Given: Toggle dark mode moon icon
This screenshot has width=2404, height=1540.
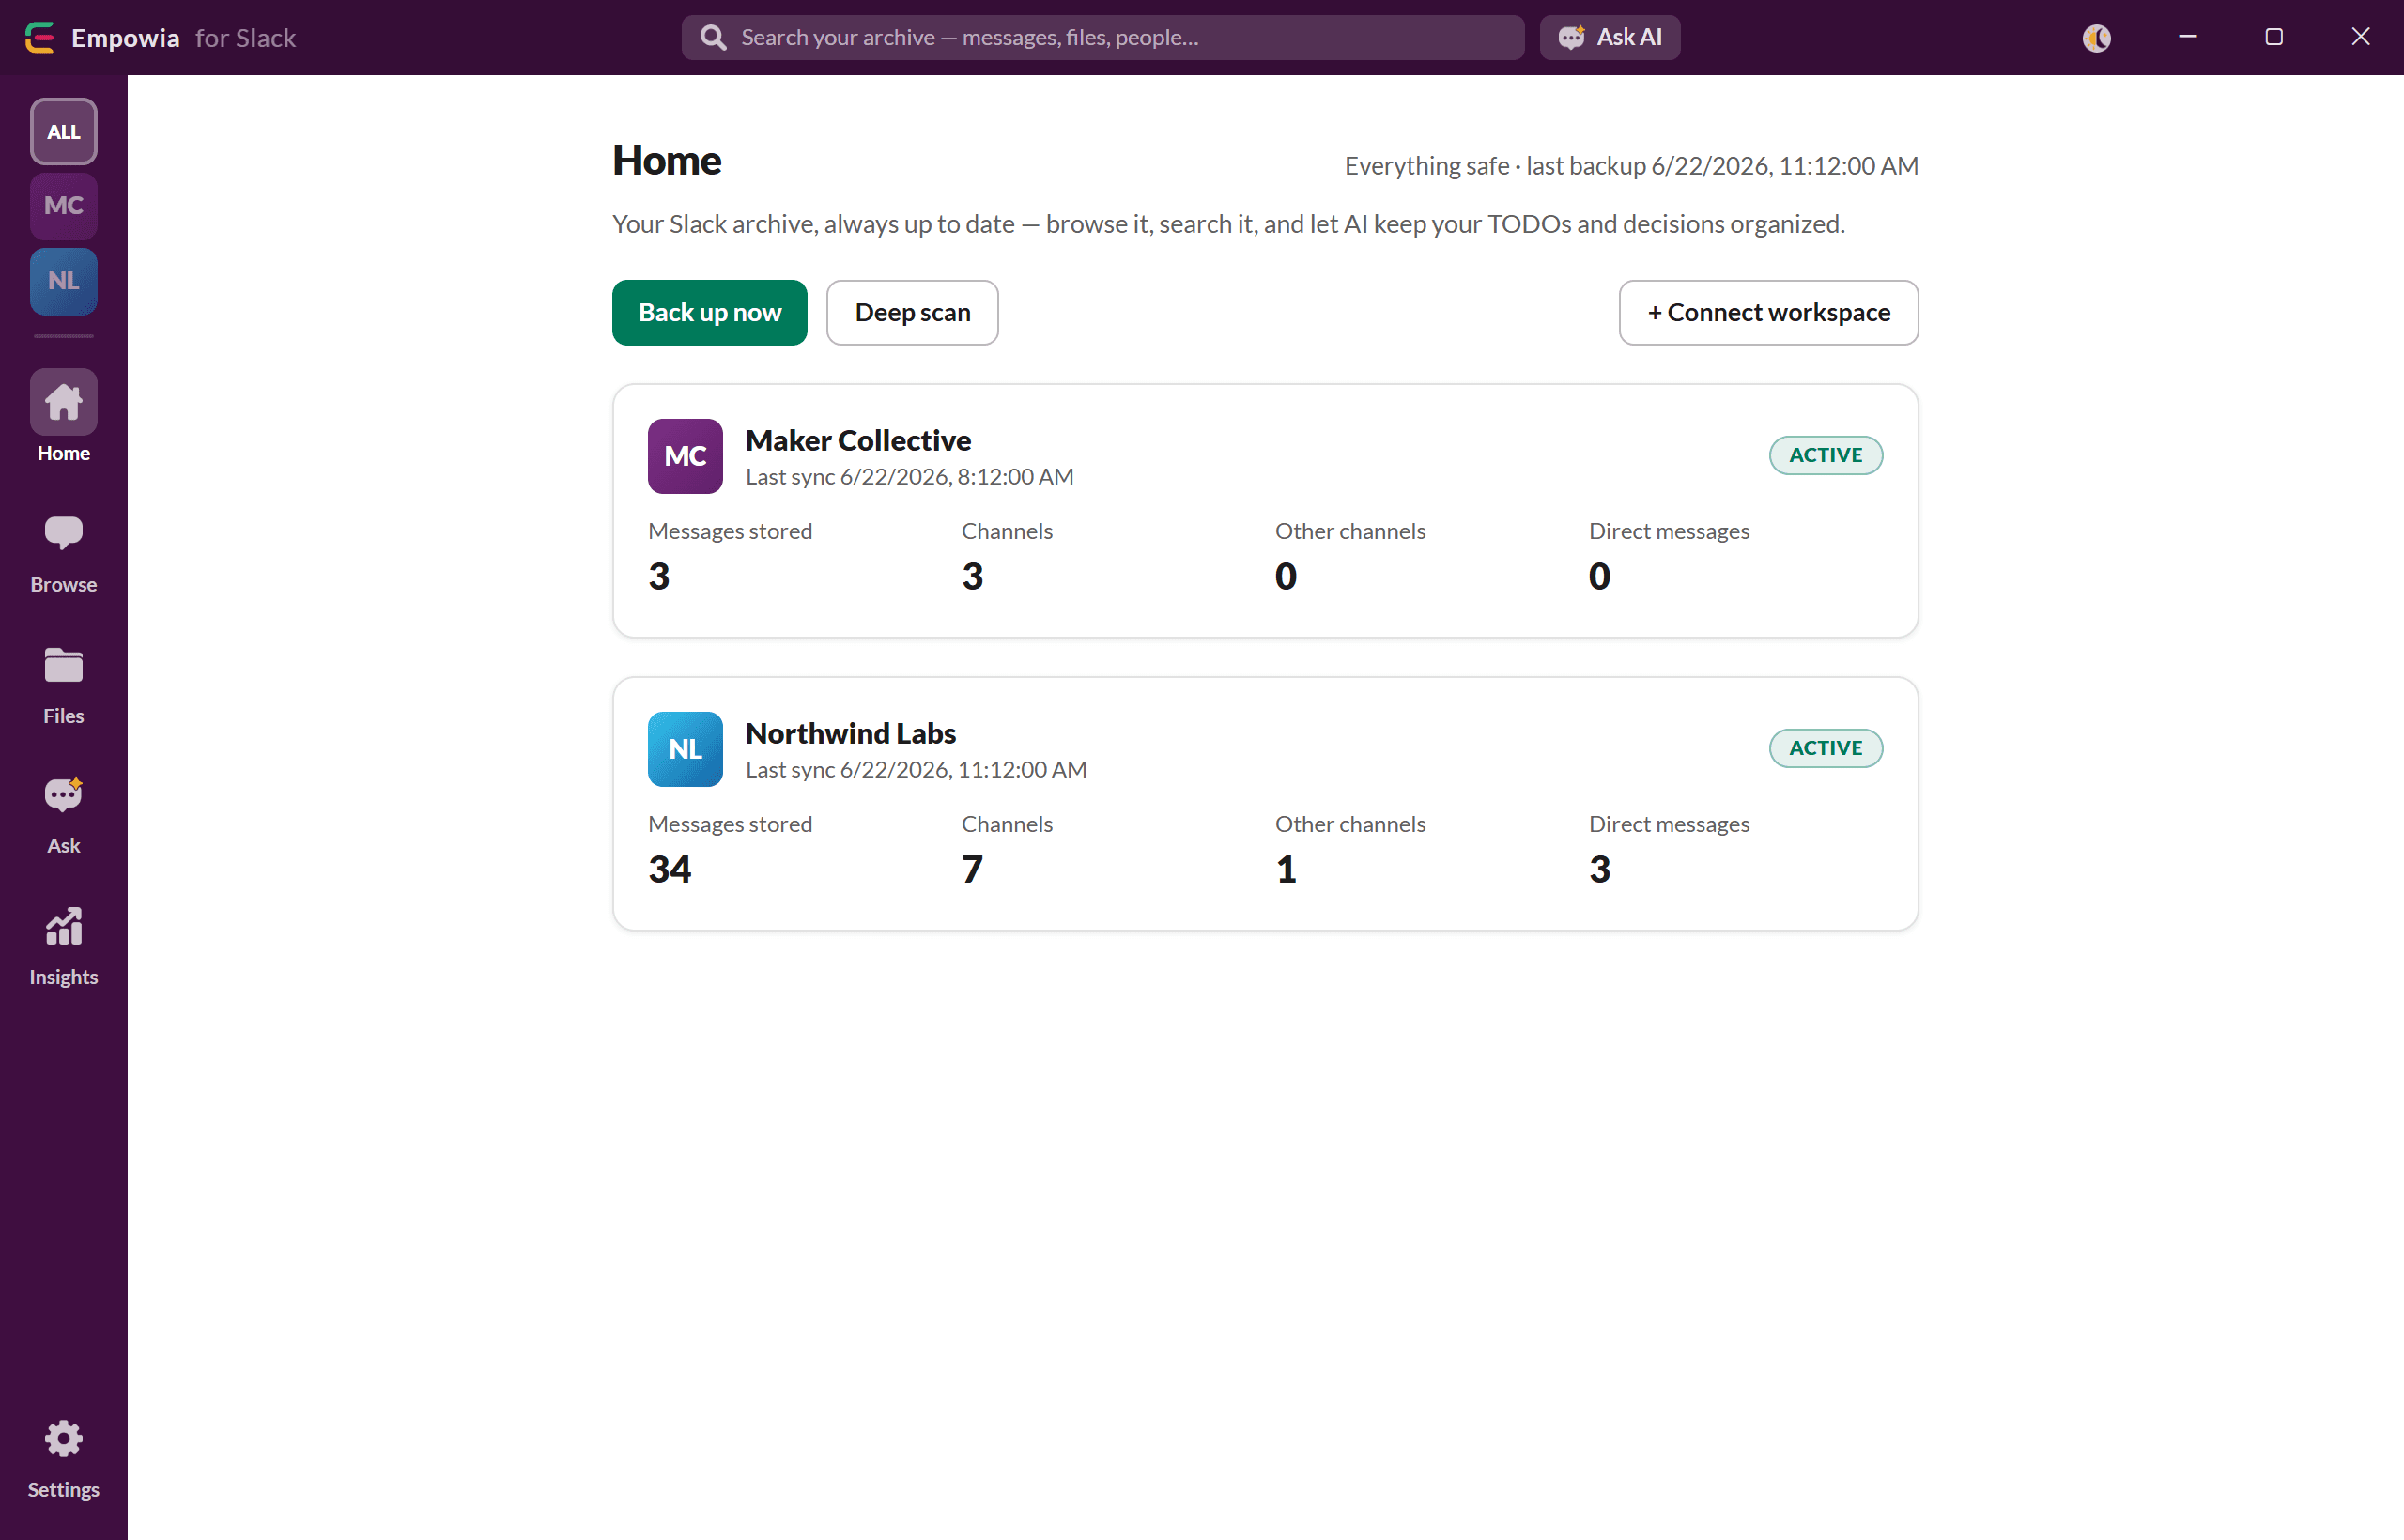Looking at the screenshot, I should (2096, 38).
